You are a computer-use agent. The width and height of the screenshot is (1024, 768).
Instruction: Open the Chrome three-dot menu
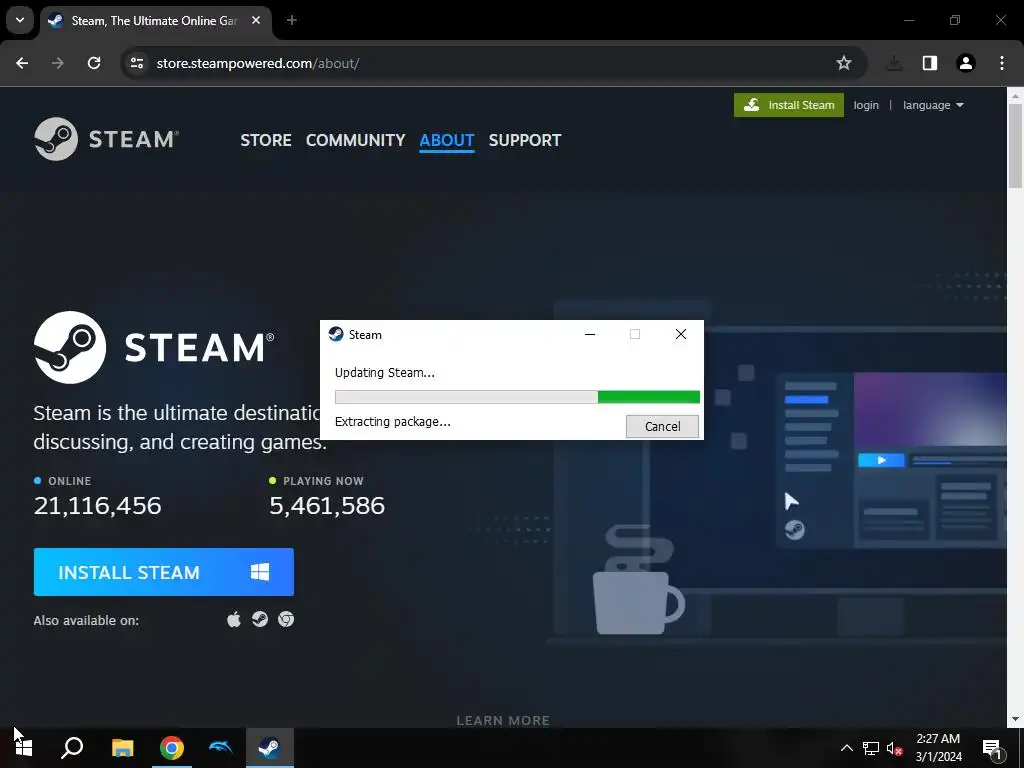tap(1002, 63)
